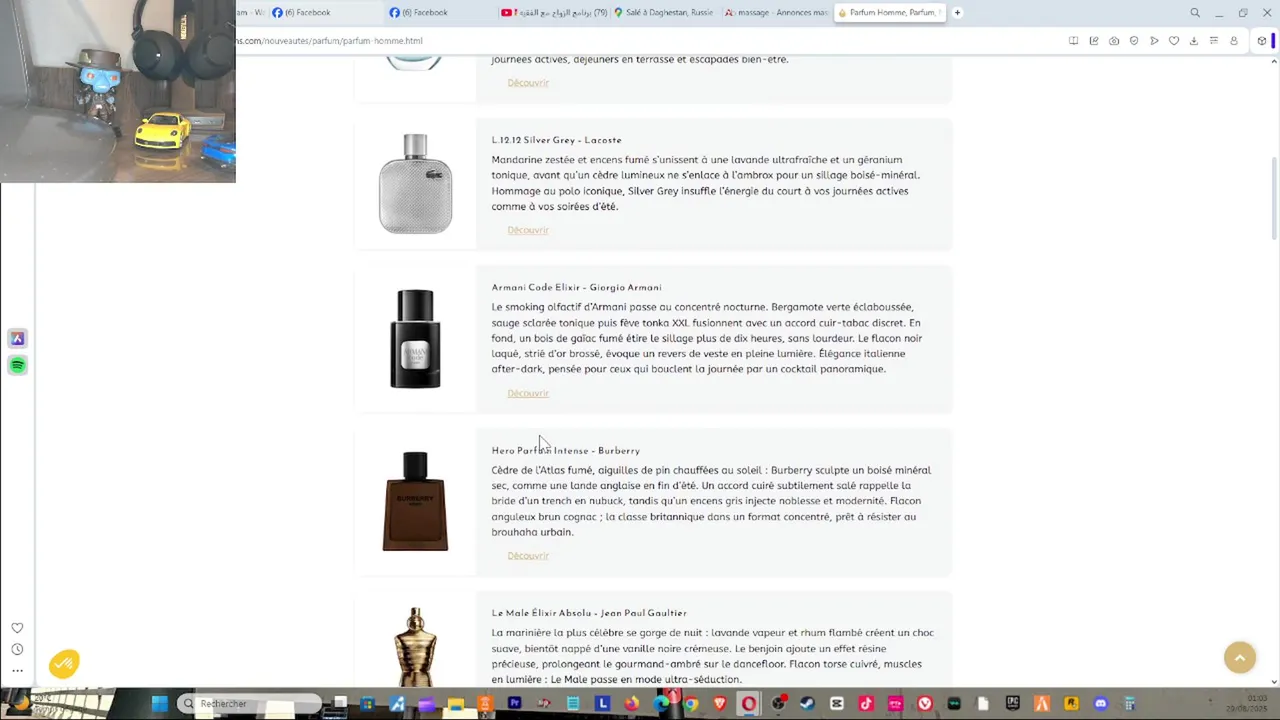
Task: Click the round yellow checkmark badge
Action: [64, 664]
